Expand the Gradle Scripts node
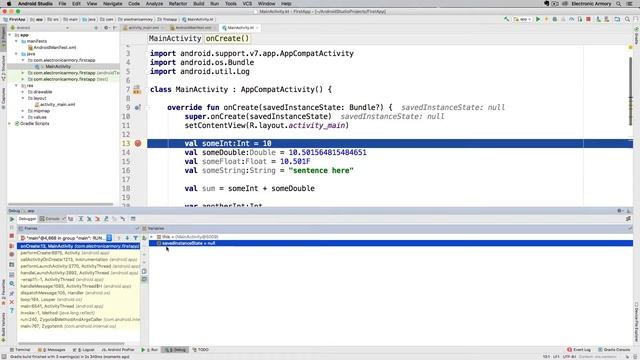The image size is (640, 360). [10, 123]
